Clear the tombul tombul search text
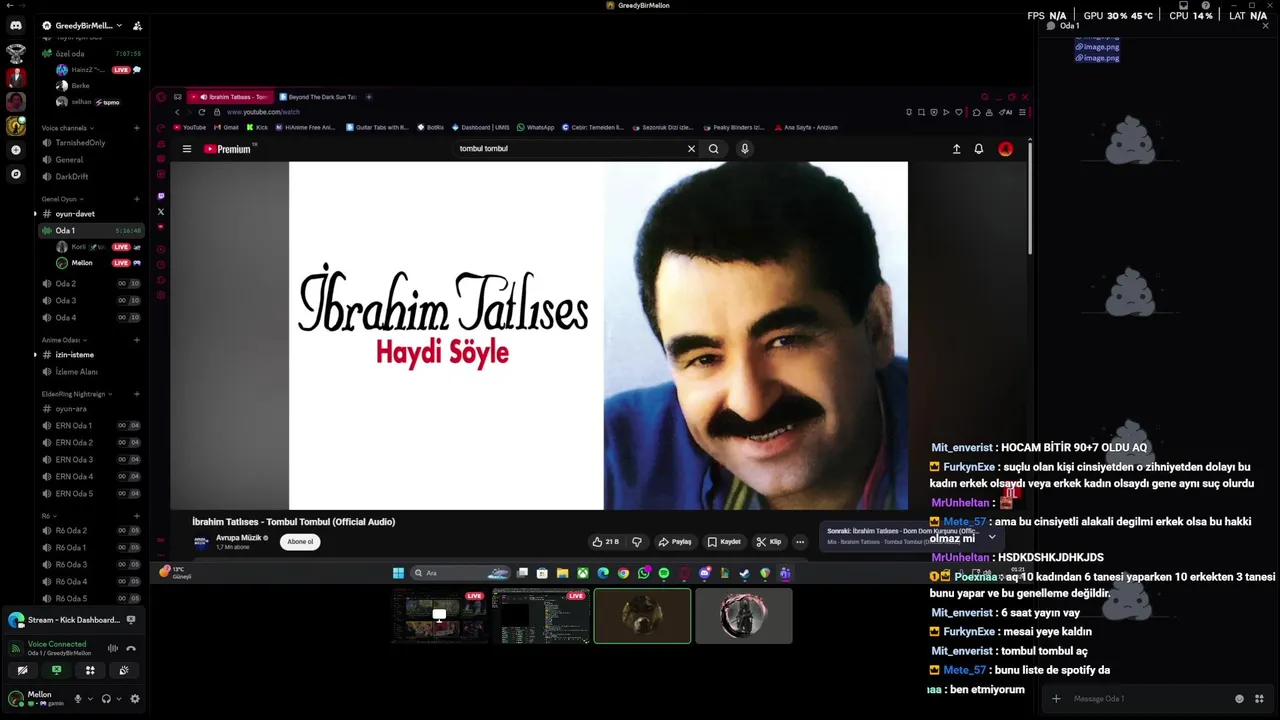 pos(691,149)
